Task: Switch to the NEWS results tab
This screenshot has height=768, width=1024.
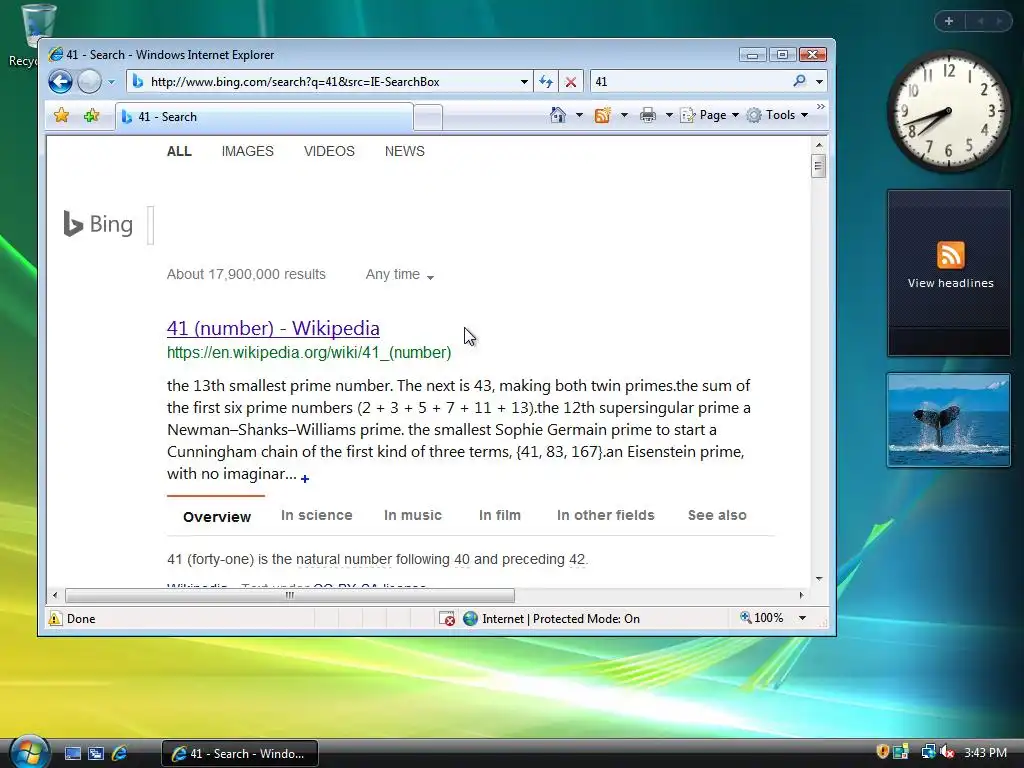Action: click(404, 152)
